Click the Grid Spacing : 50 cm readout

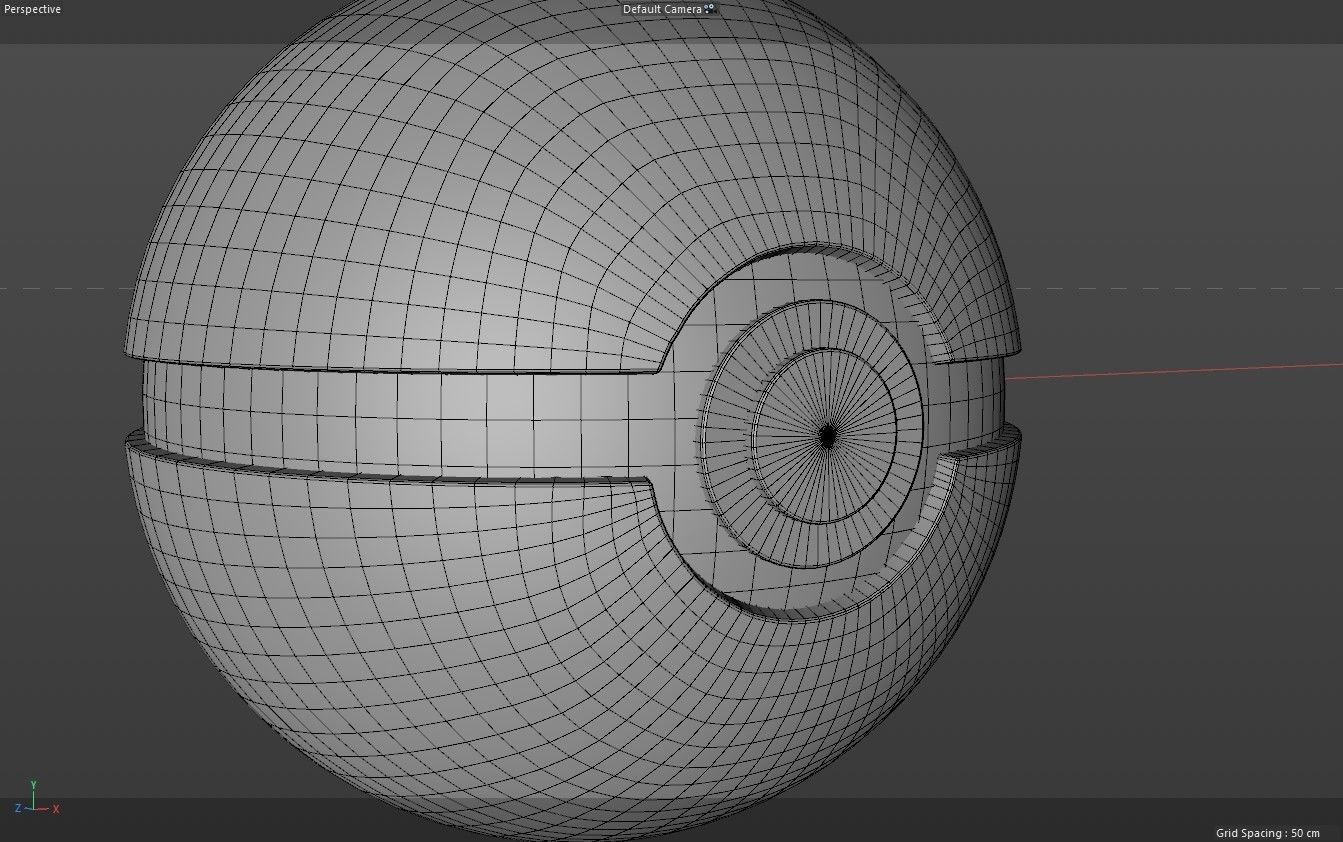coord(1267,833)
